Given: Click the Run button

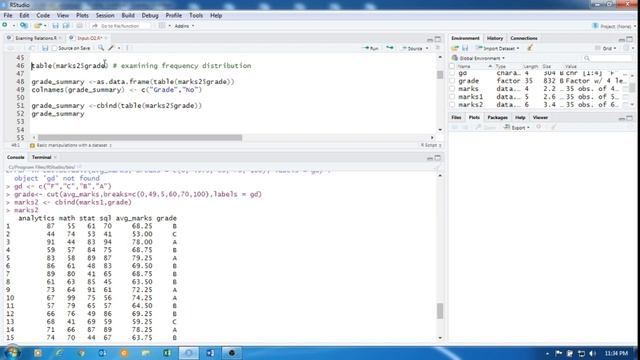Looking at the screenshot, I should (370, 48).
